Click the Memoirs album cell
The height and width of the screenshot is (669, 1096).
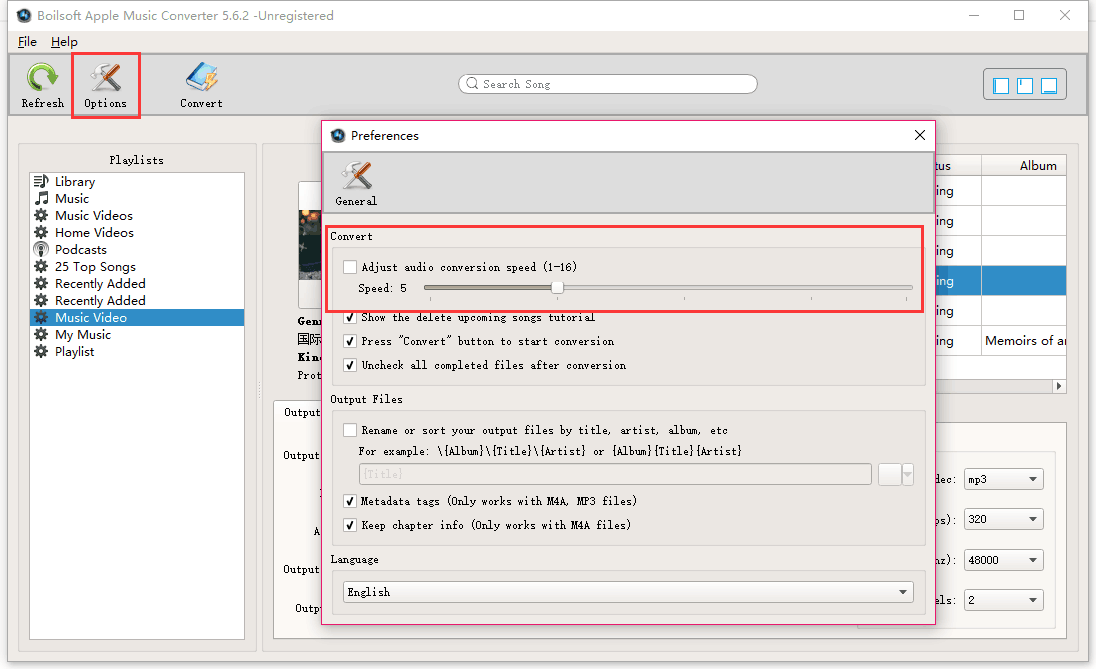click(1024, 341)
